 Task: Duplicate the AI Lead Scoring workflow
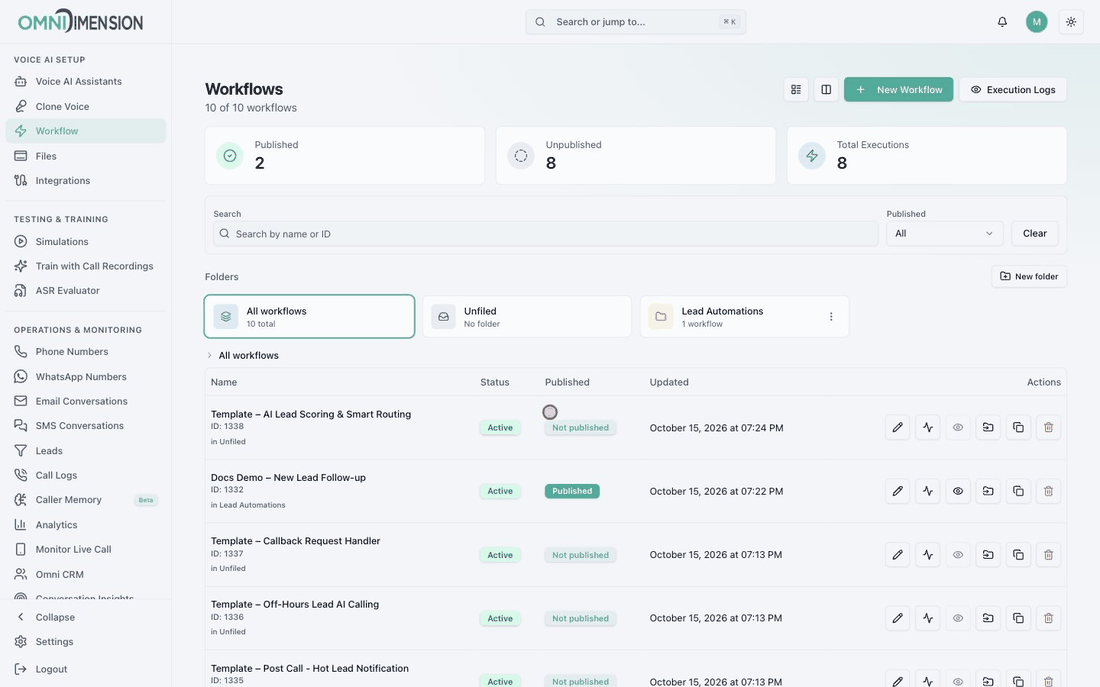click(x=1018, y=427)
